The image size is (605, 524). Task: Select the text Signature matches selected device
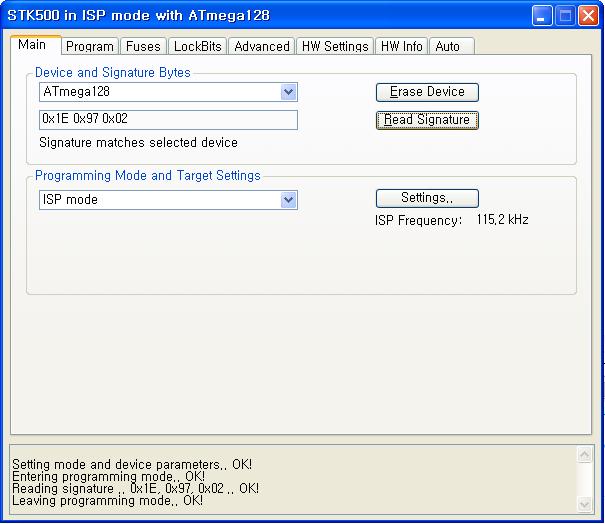138,142
